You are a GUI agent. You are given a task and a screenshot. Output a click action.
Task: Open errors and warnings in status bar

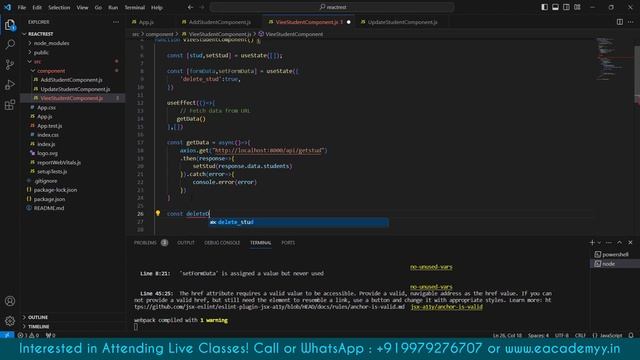28,335
